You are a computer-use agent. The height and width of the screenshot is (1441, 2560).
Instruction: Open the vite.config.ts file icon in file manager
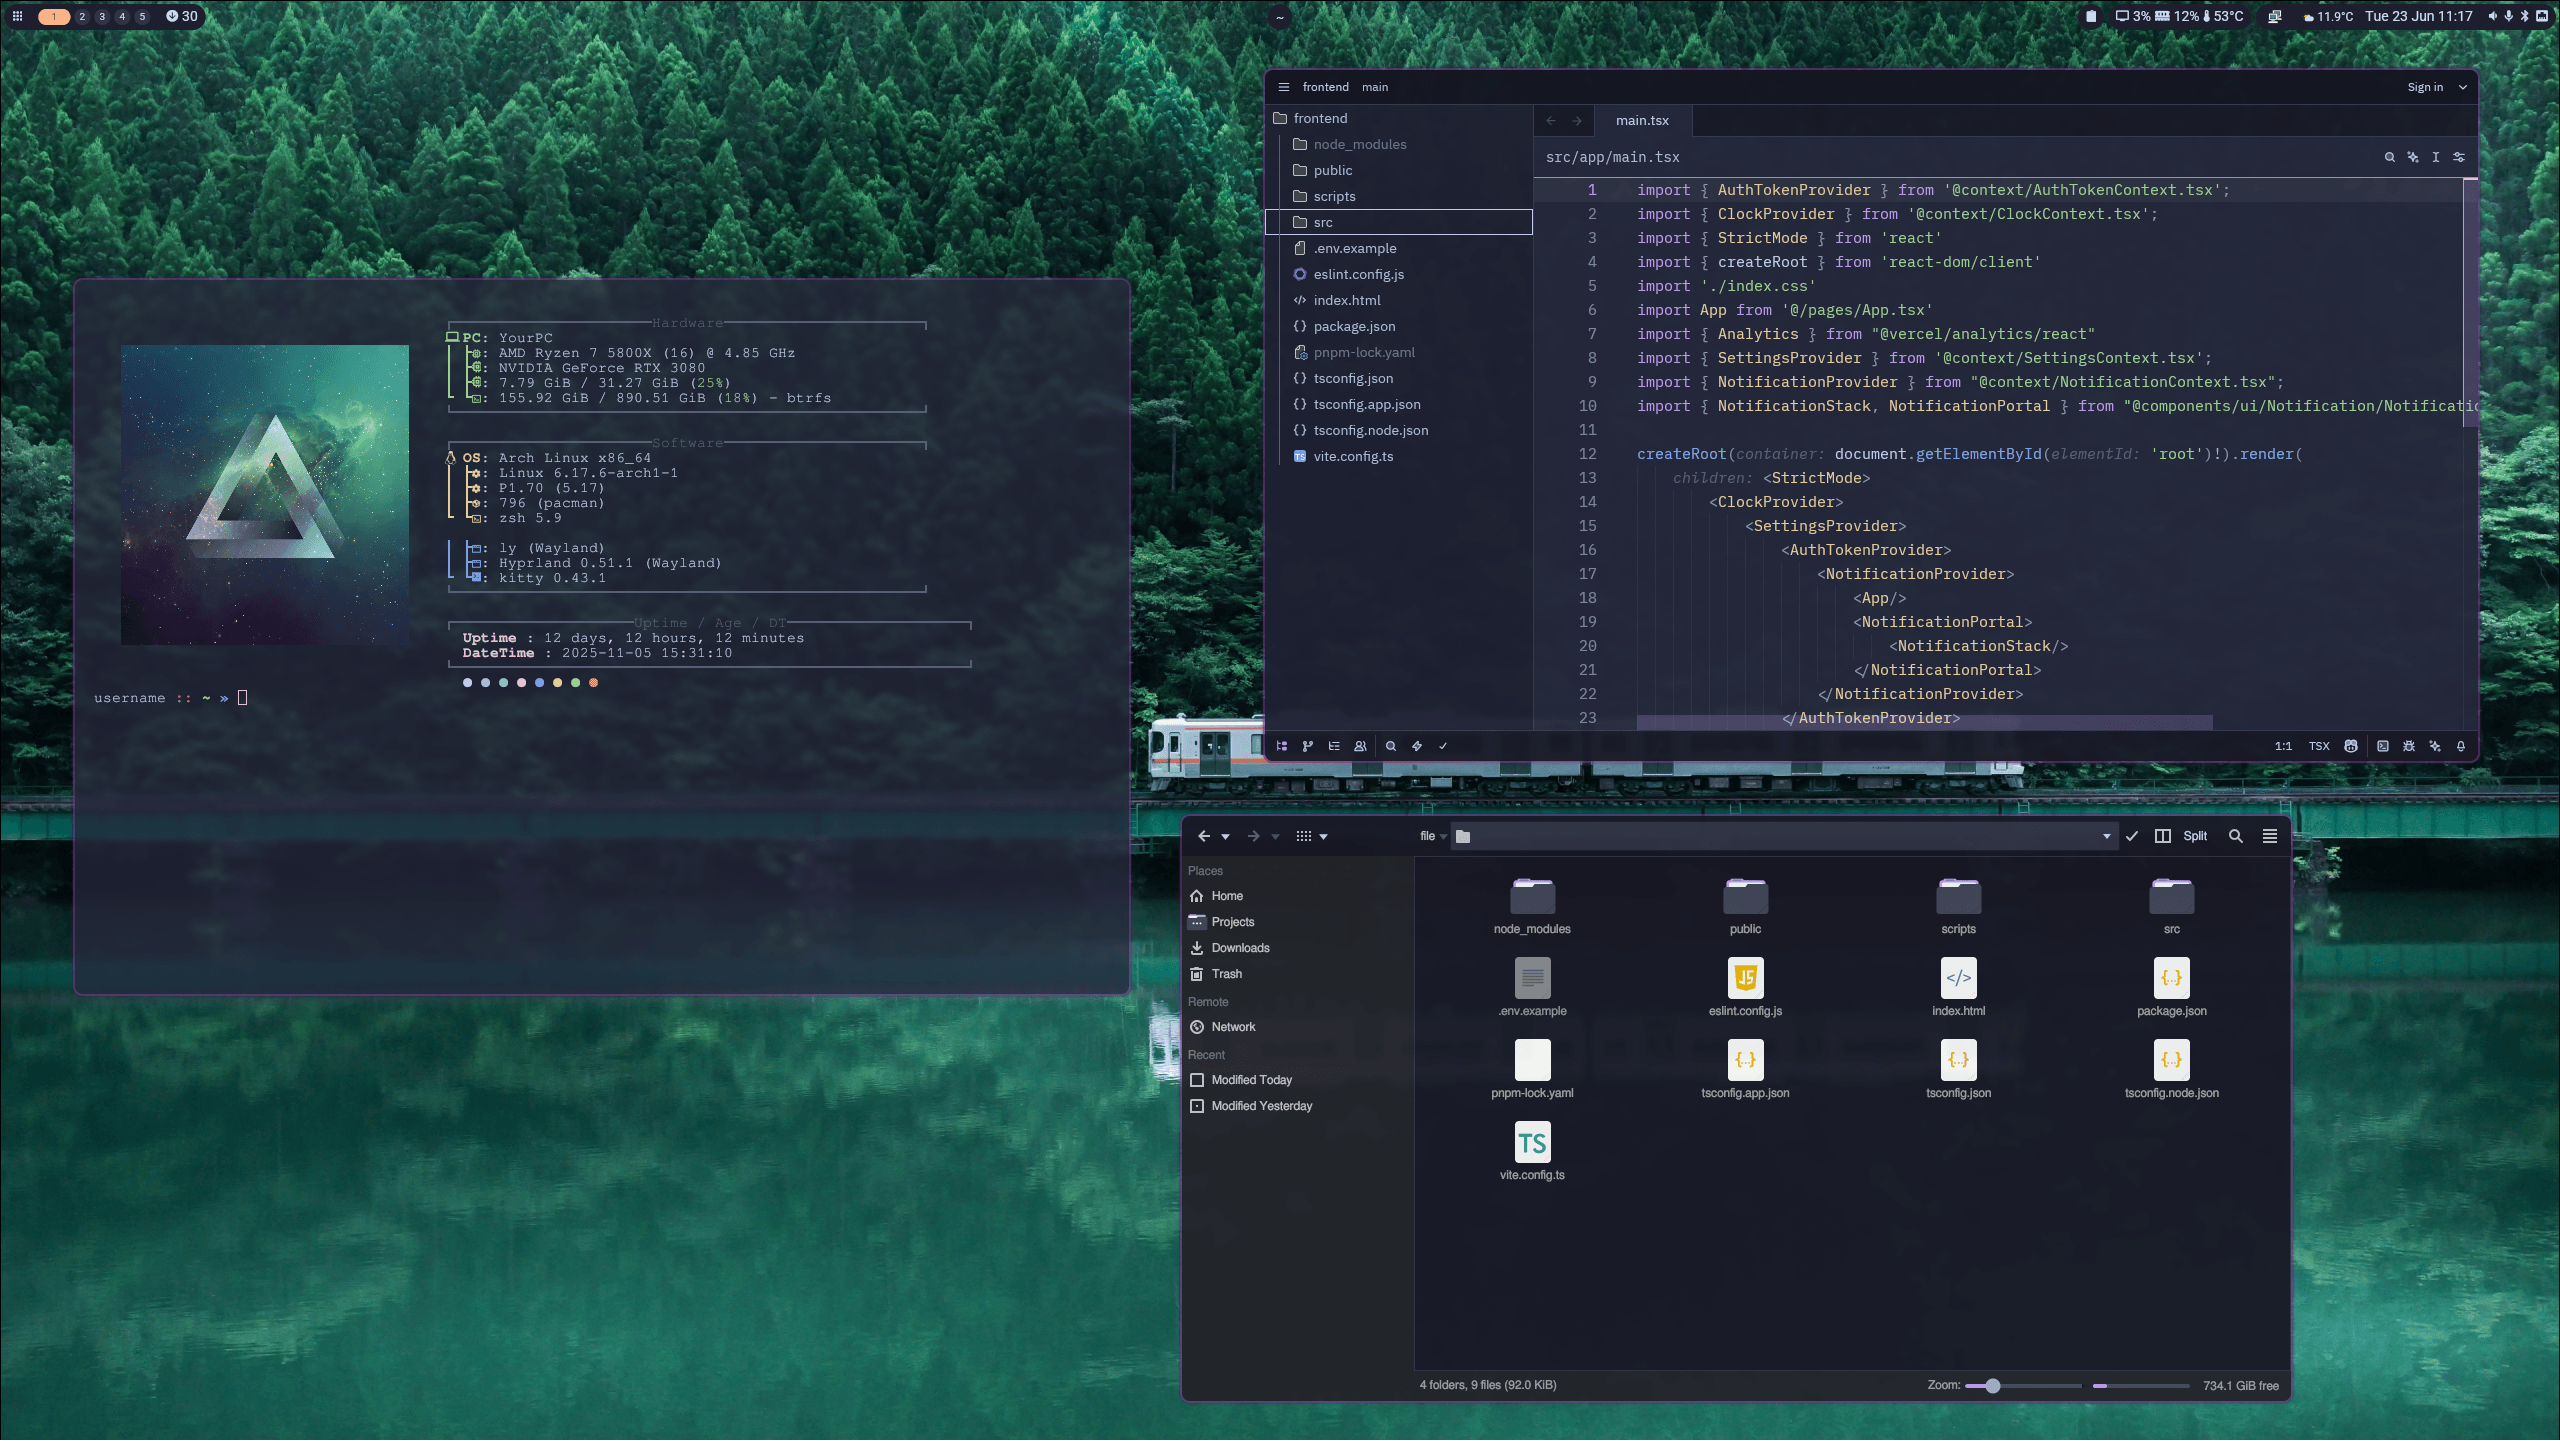1532,1142
